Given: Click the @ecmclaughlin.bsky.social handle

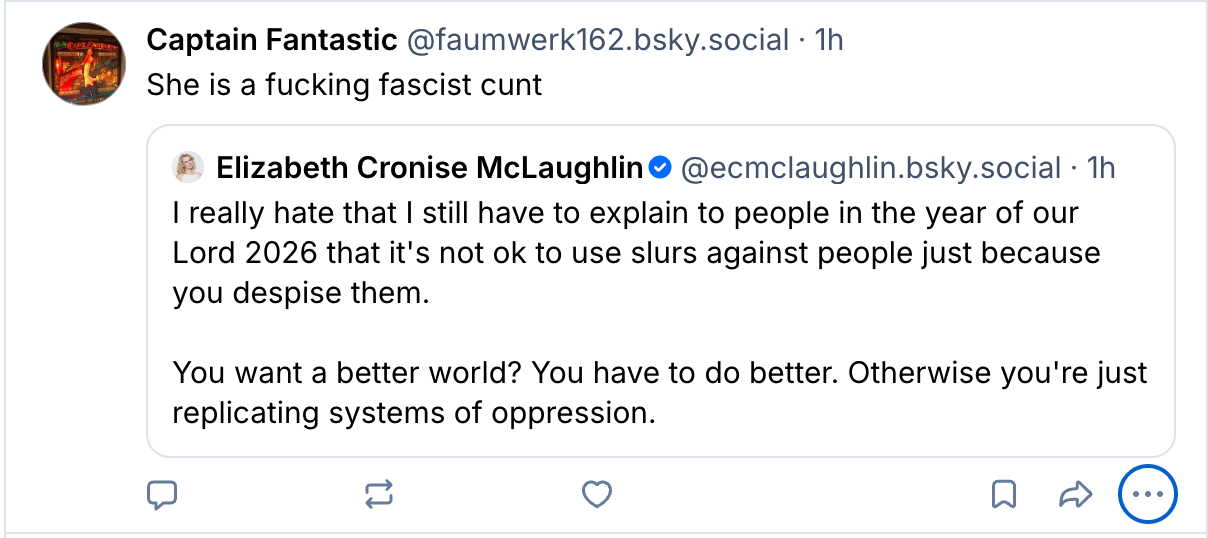Looking at the screenshot, I should pyautogui.click(x=870, y=168).
